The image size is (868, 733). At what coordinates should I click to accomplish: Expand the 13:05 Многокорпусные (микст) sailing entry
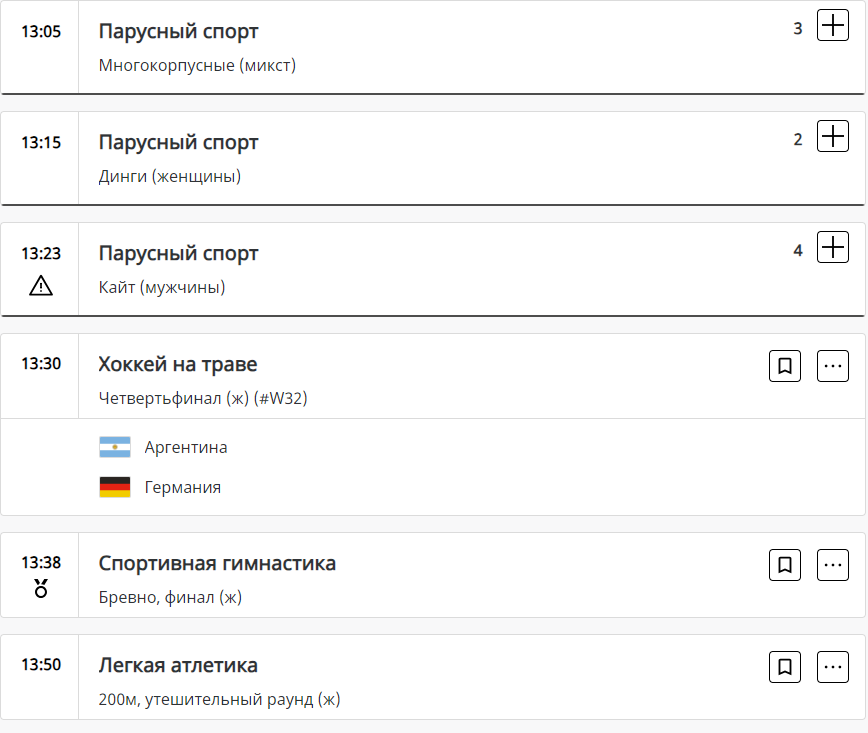tap(832, 26)
